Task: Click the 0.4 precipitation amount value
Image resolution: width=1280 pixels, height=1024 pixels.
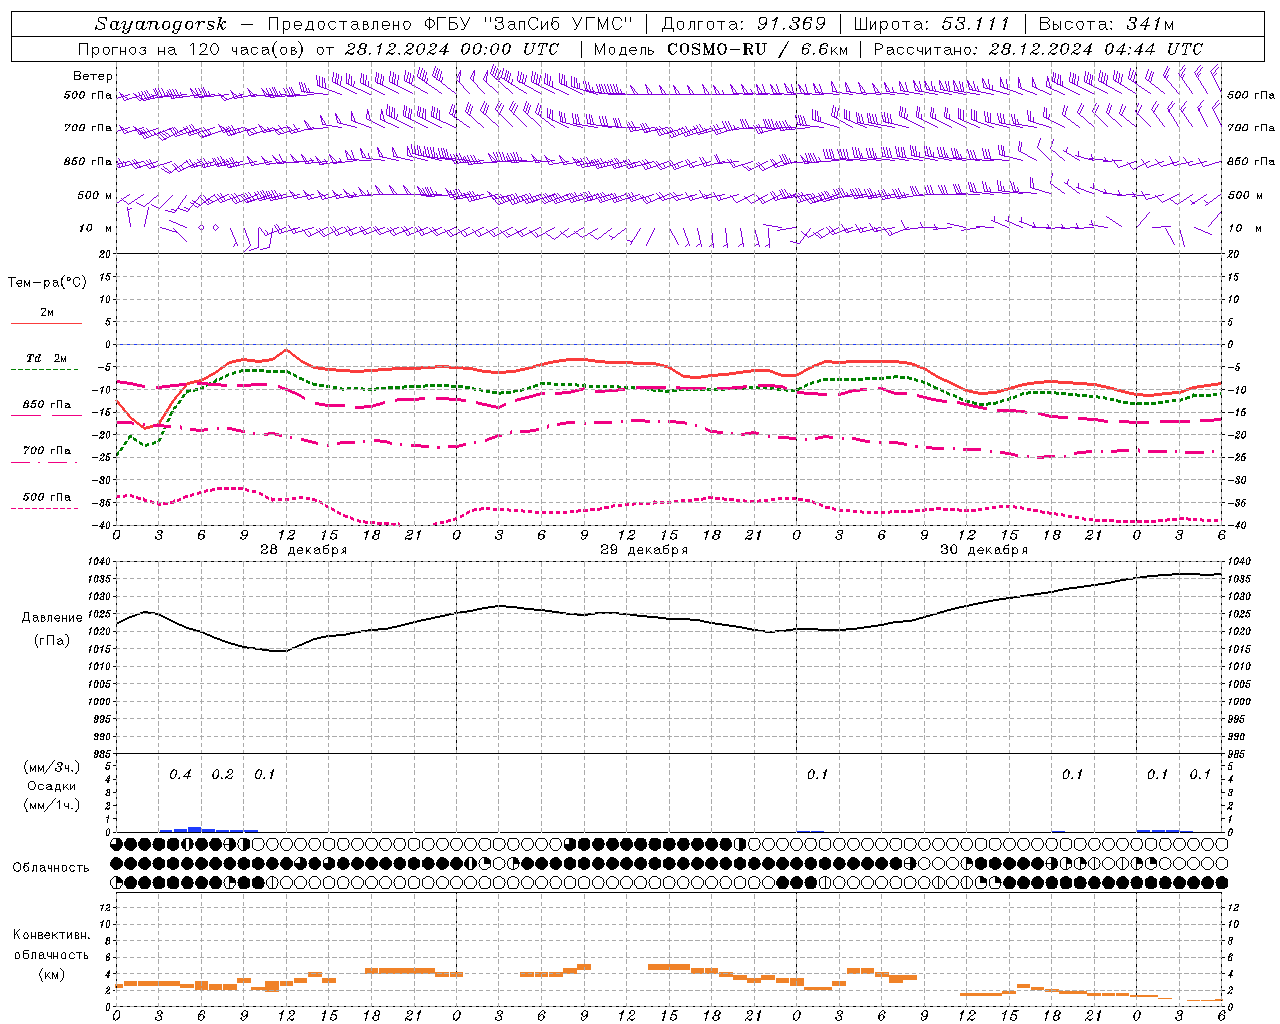Action: coord(180,774)
